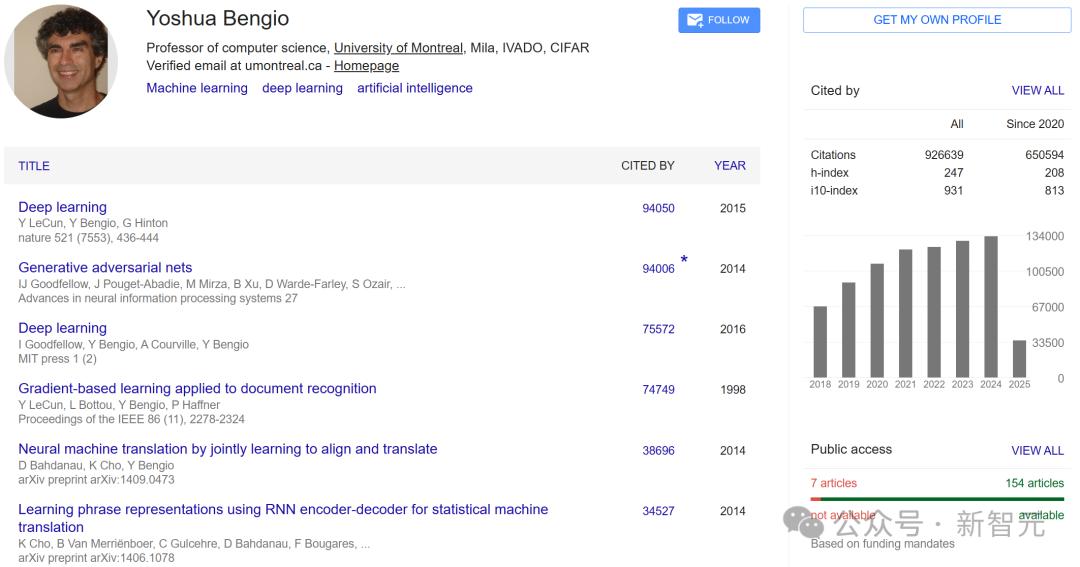
Task: Sort publications by Title column header
Action: coord(34,166)
